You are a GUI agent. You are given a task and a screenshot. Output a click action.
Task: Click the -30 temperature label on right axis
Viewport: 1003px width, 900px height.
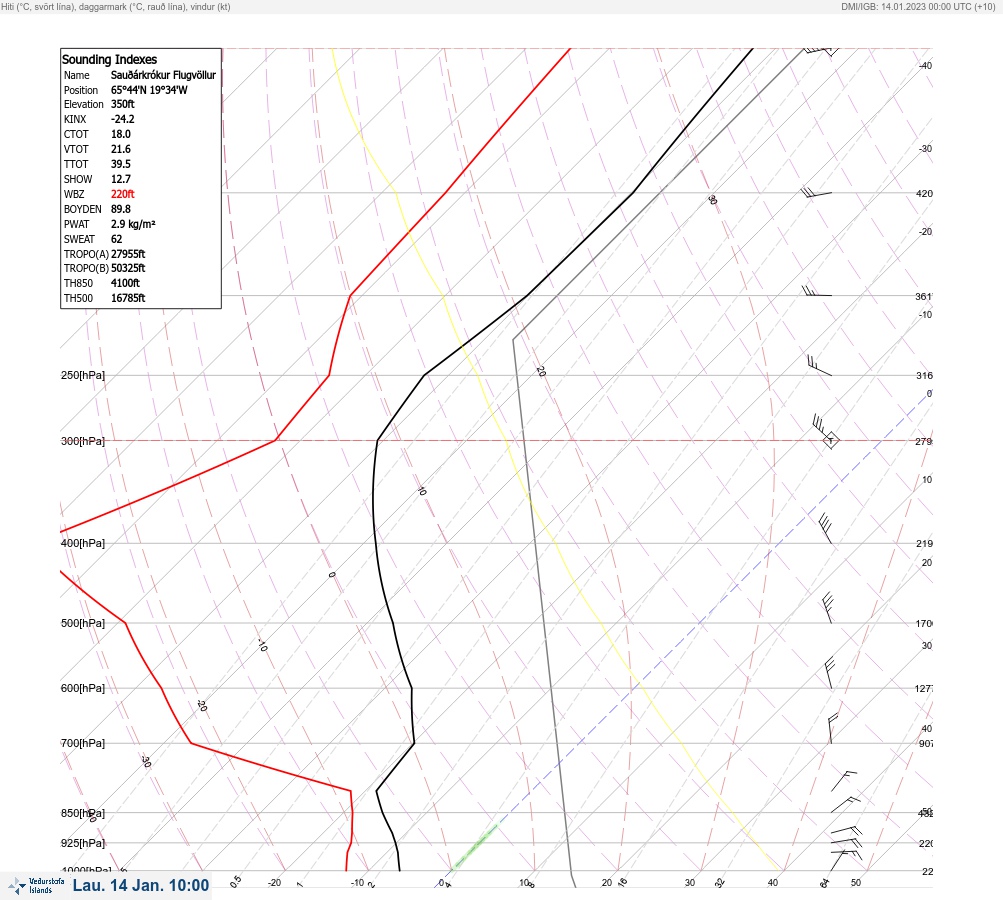[x=925, y=148]
